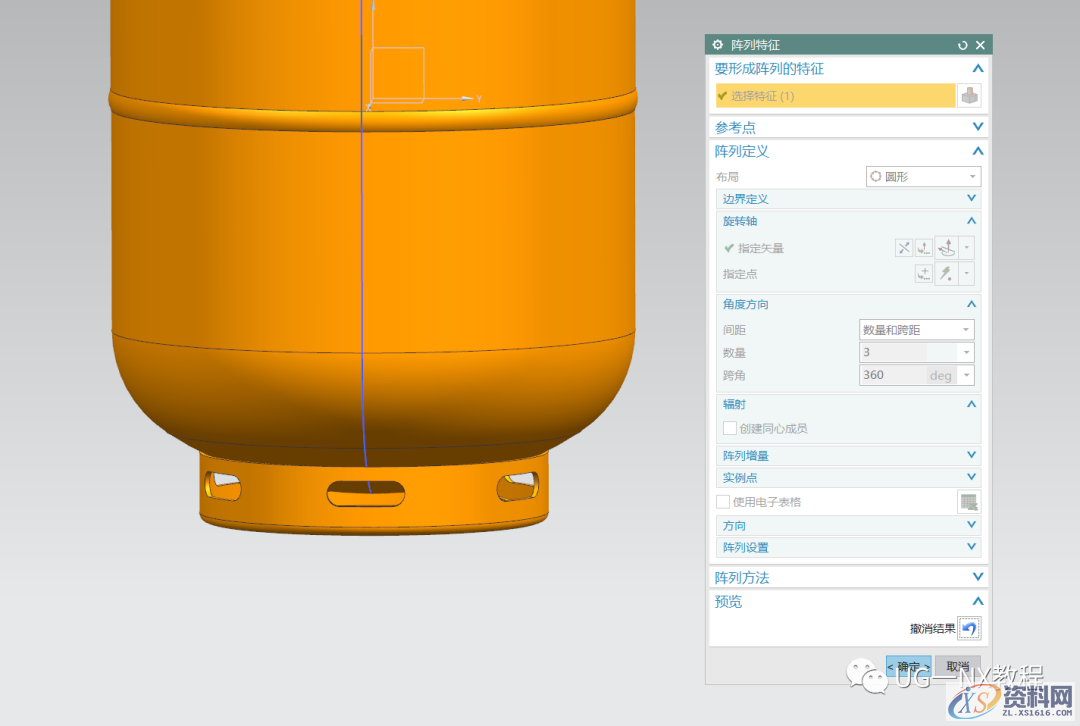Open the spreadsheet icon button

968,502
